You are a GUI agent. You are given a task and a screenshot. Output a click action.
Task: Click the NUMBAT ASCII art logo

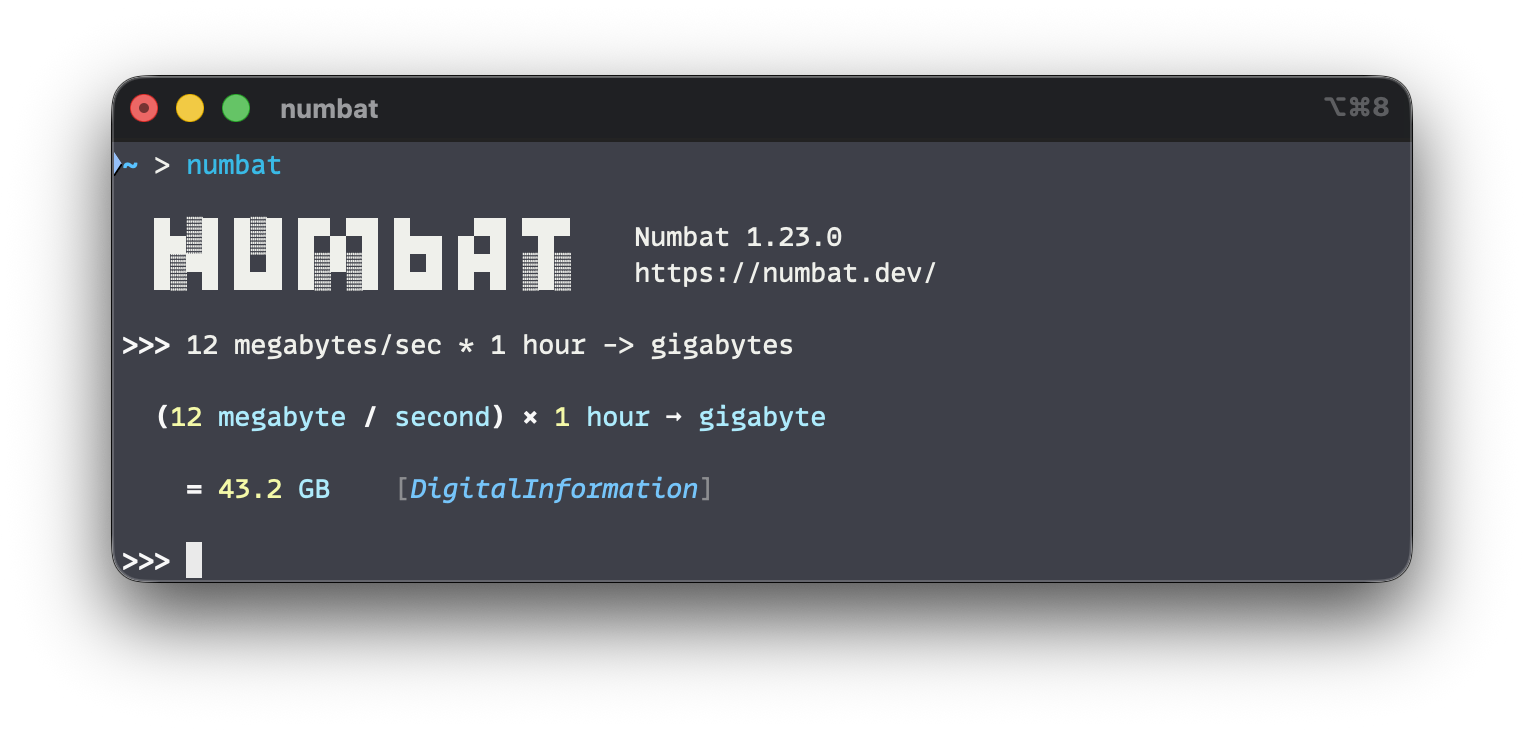pos(362,254)
